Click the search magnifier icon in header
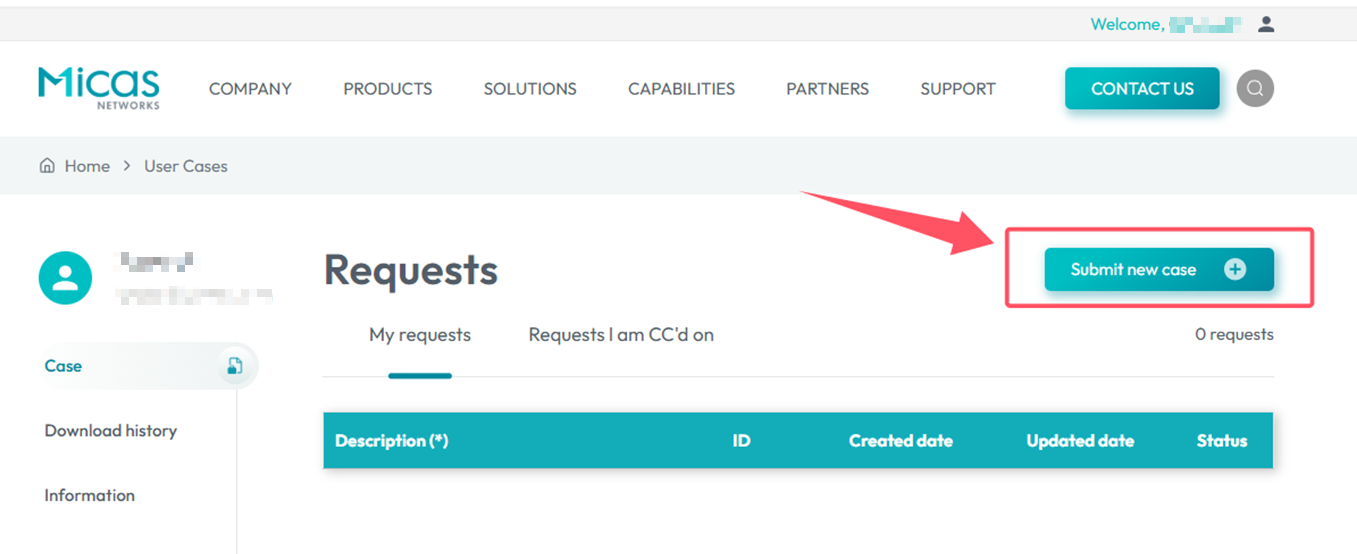This screenshot has width=1357, height=554. [x=1255, y=88]
